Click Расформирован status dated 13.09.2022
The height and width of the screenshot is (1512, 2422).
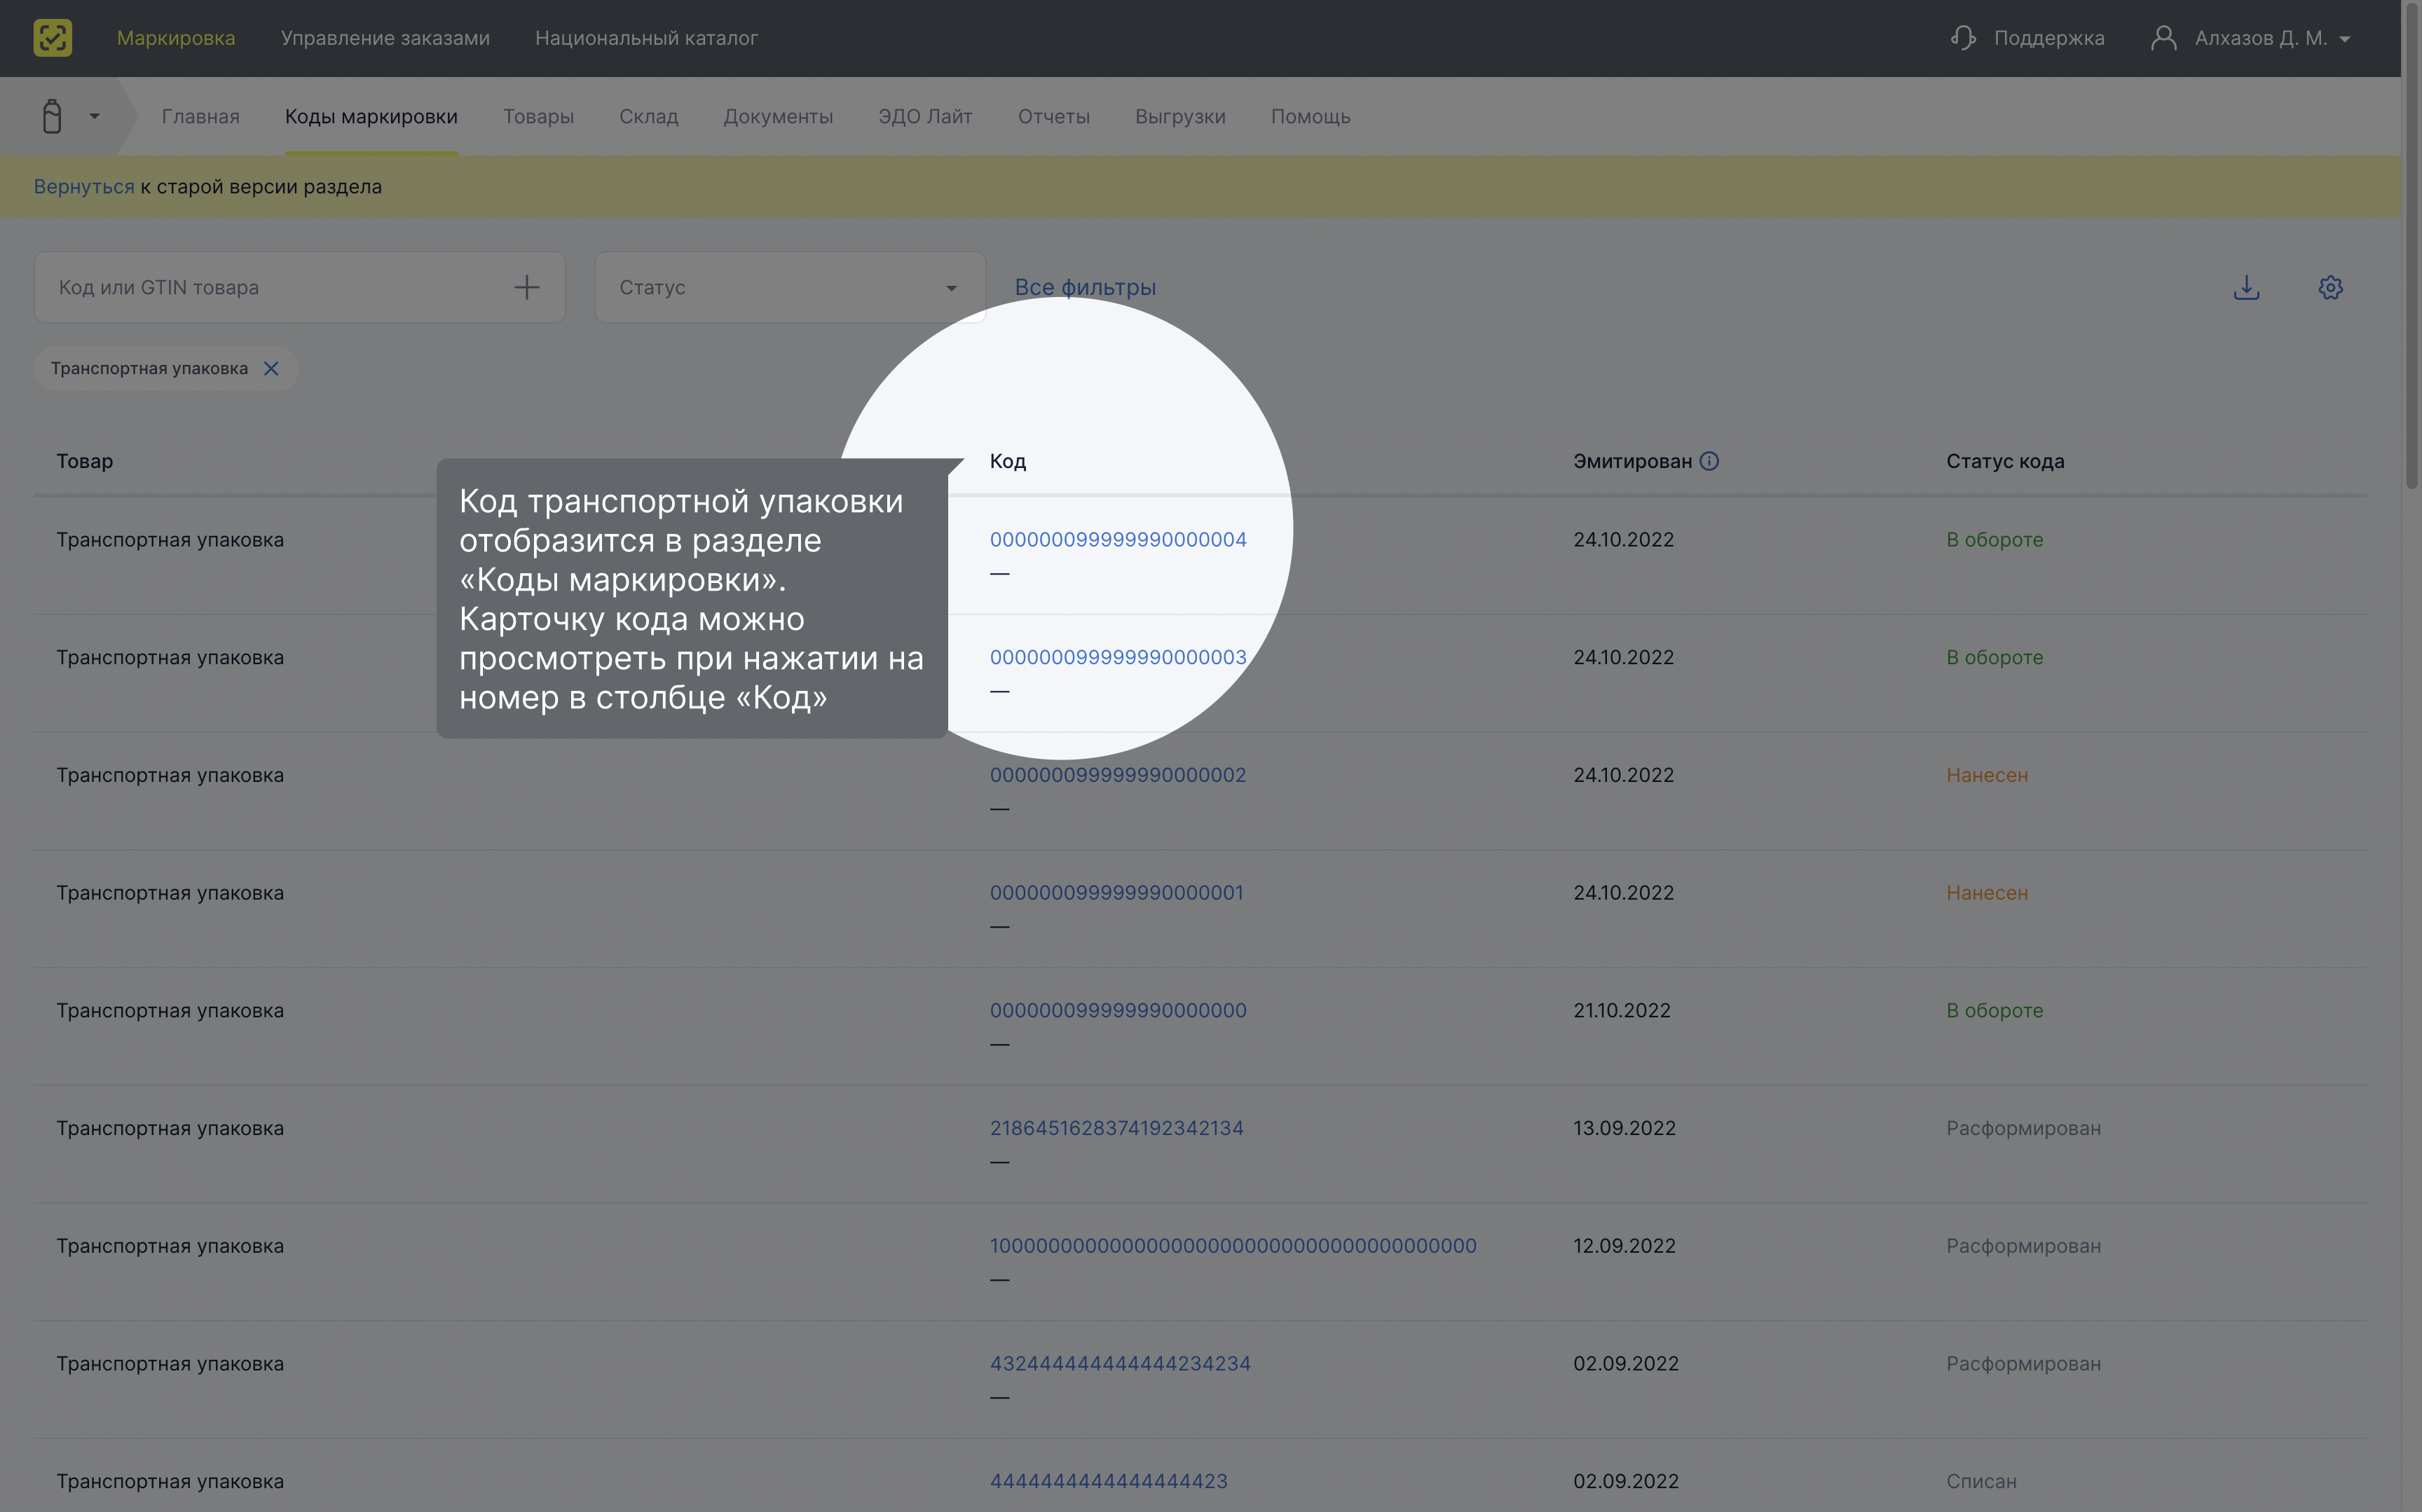[x=2023, y=1129]
